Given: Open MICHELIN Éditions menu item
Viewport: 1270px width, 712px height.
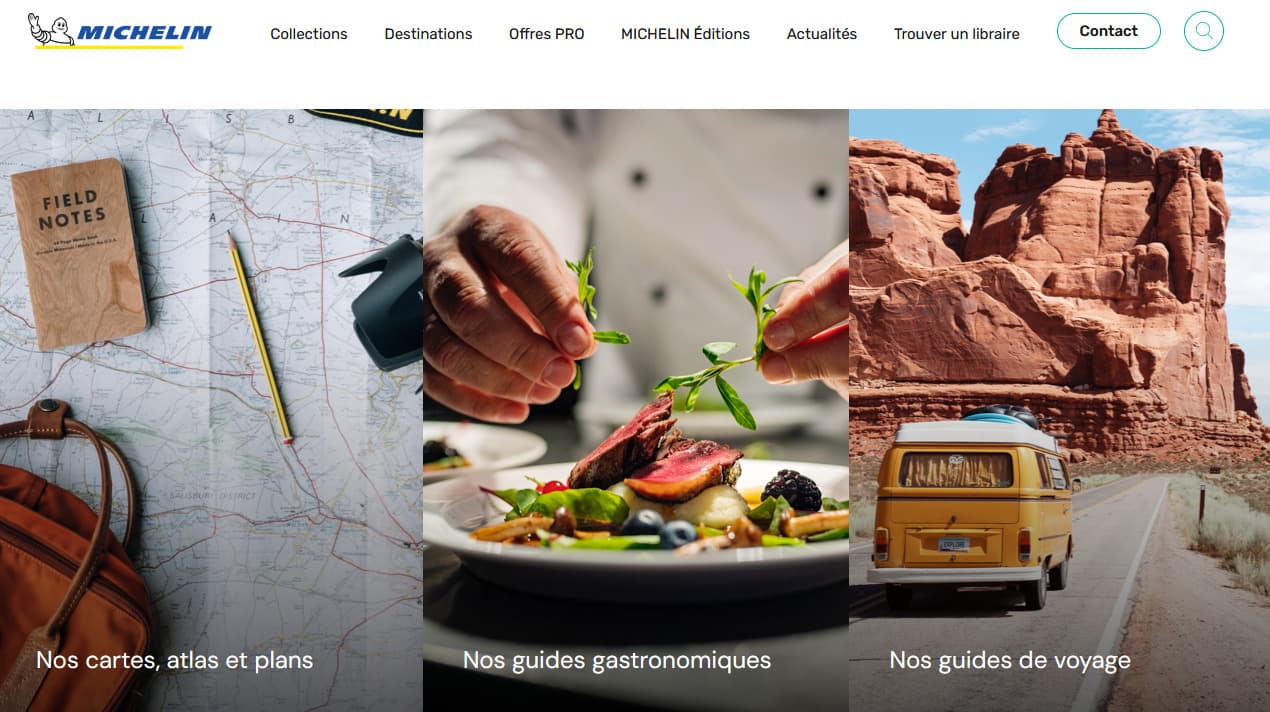Looking at the screenshot, I should [685, 34].
